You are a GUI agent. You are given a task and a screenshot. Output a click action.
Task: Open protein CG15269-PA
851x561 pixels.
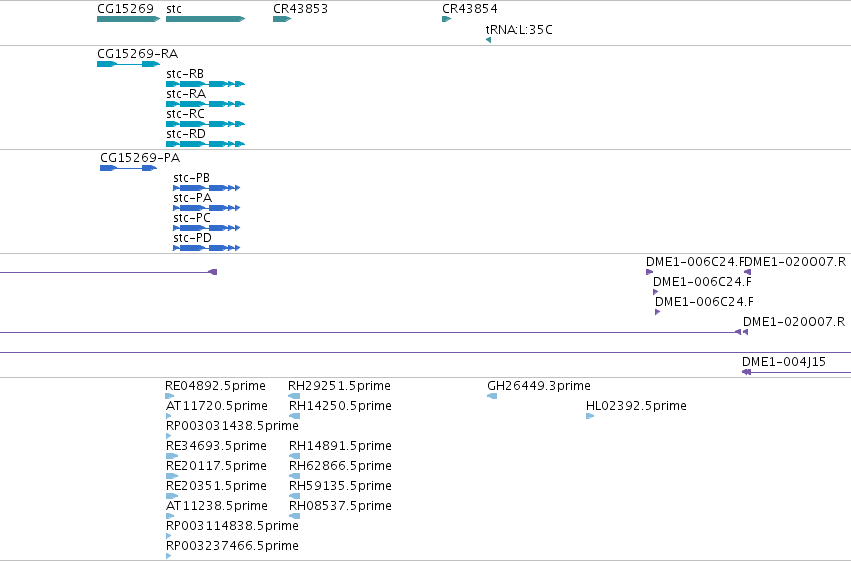pyautogui.click(x=129, y=168)
